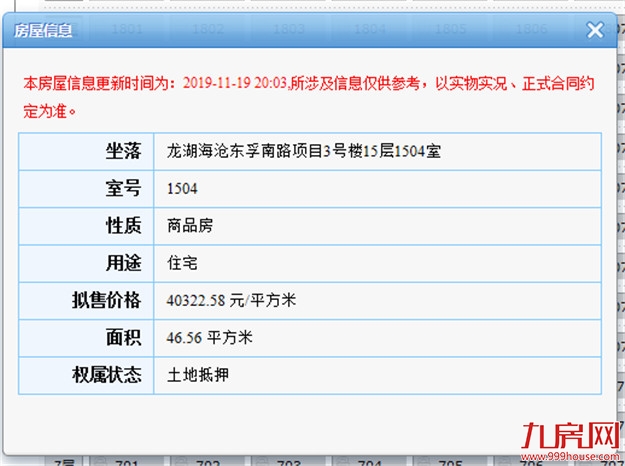Close the 房屋信息 dialog
The height and width of the screenshot is (466, 625).
coord(595,30)
